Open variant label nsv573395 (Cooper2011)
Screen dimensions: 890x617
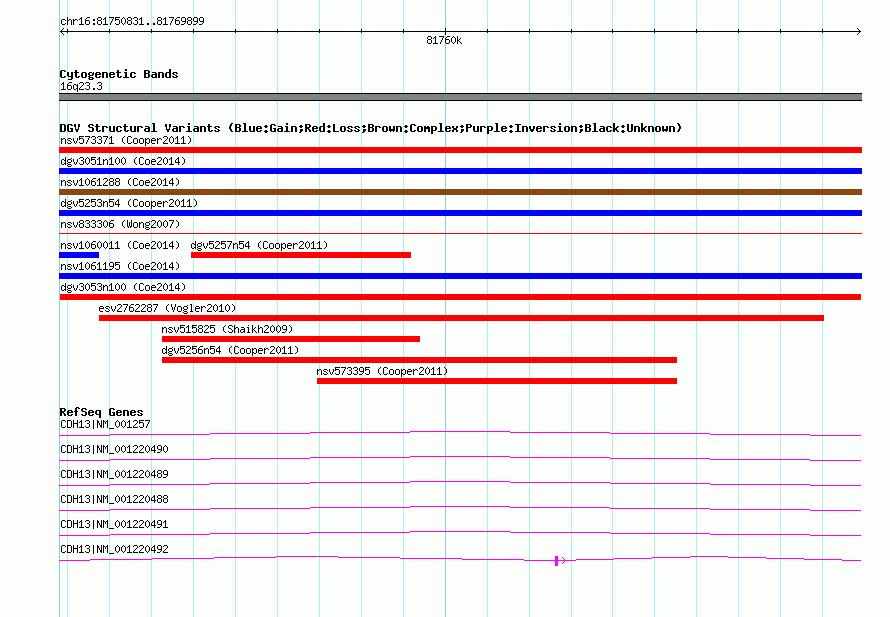(x=382, y=371)
